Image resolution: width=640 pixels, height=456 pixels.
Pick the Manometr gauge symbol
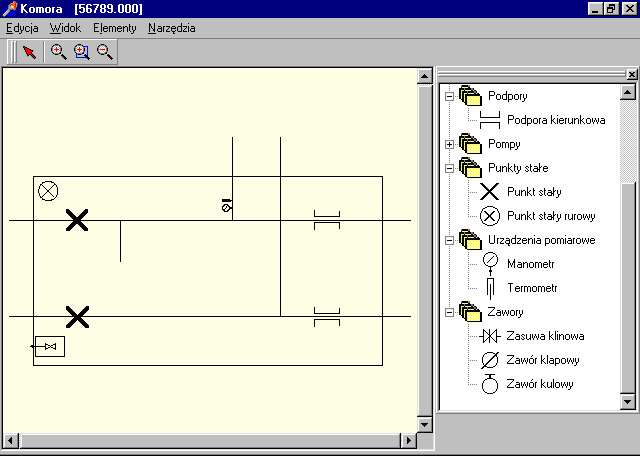point(490,264)
